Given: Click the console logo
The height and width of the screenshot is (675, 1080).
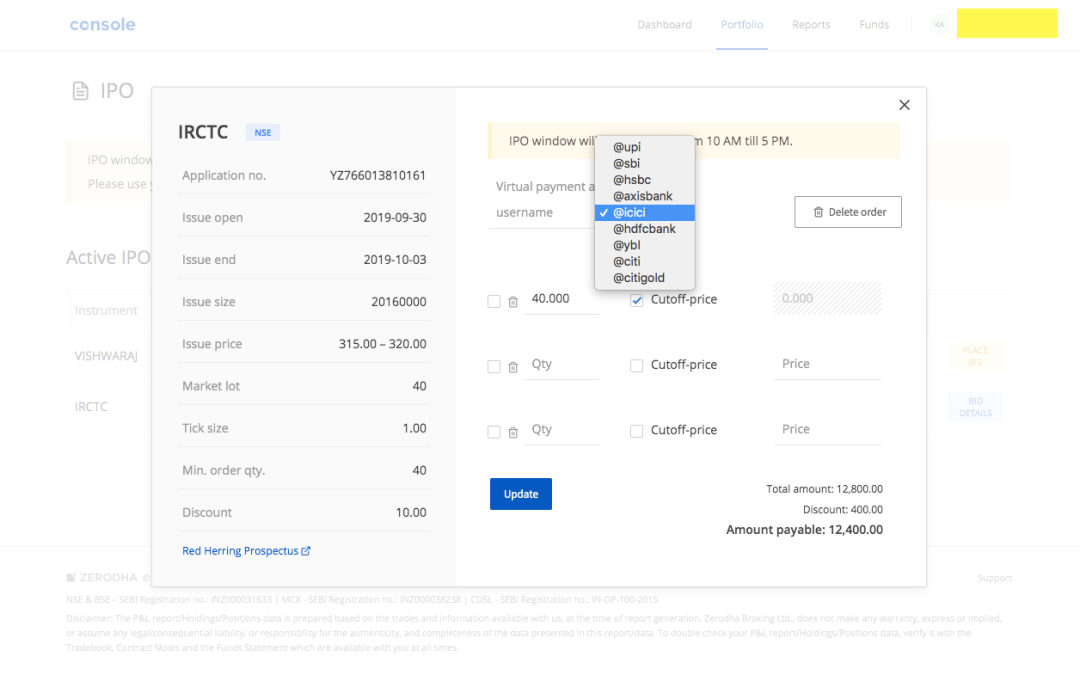Looking at the screenshot, I should coord(103,25).
